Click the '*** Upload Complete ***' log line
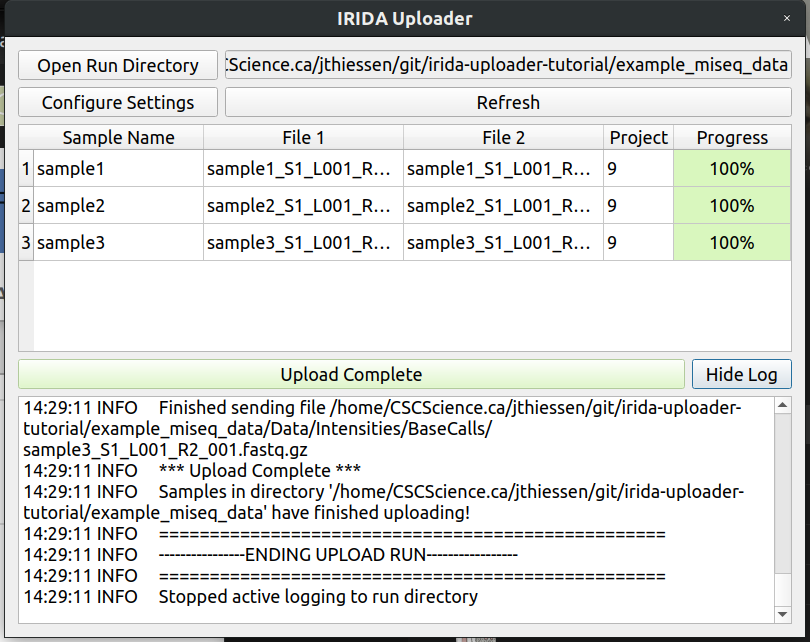This screenshot has width=810, height=642. point(192,471)
